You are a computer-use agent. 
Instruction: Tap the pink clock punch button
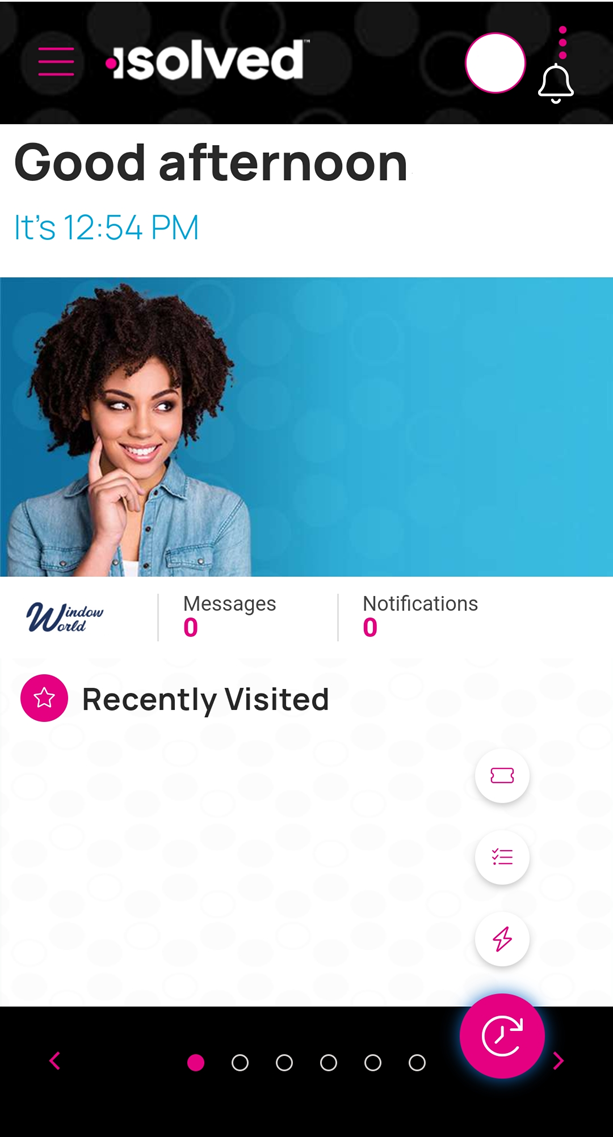coord(502,1035)
